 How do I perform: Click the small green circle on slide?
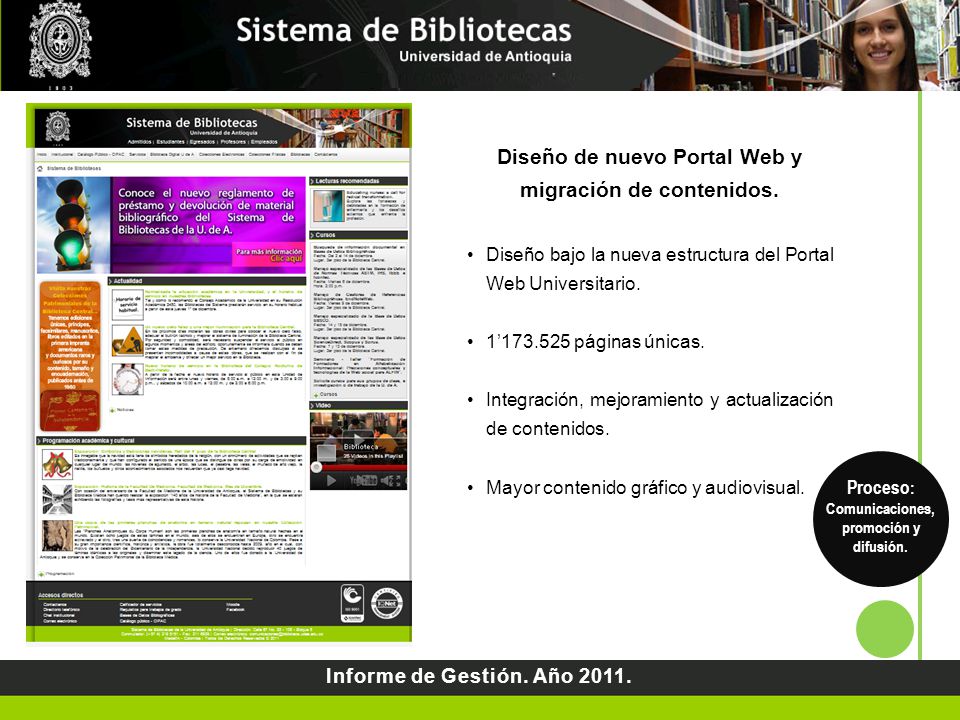[885, 629]
